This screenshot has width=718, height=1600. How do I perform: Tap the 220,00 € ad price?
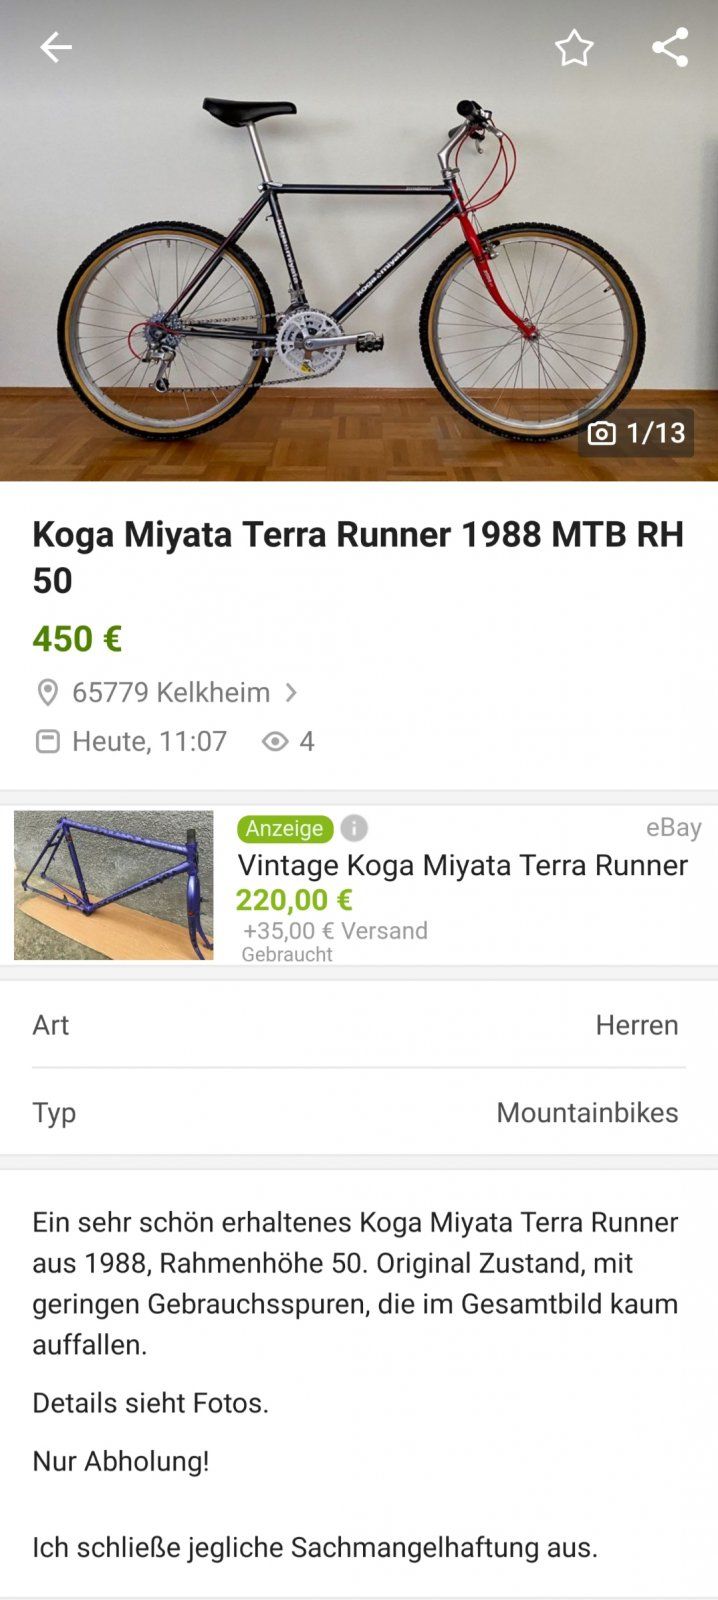coord(294,900)
